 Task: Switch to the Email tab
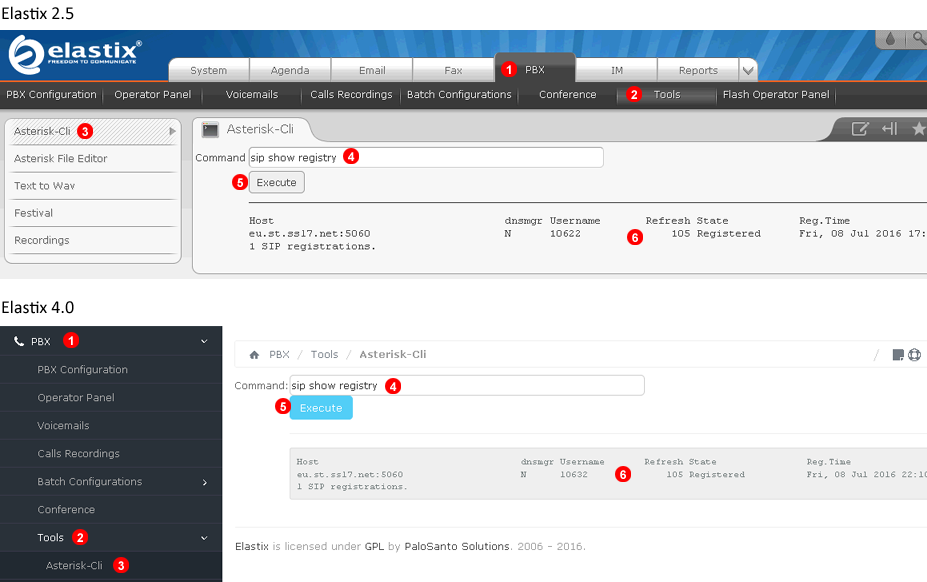[372, 70]
